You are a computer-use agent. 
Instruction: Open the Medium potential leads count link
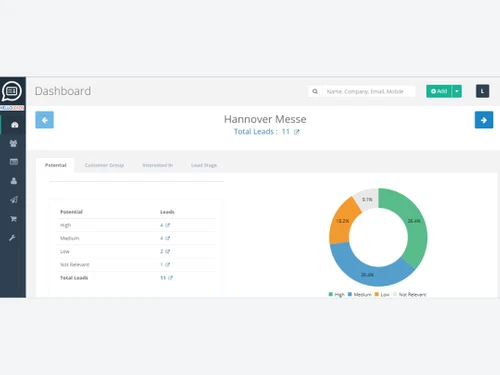165,238
